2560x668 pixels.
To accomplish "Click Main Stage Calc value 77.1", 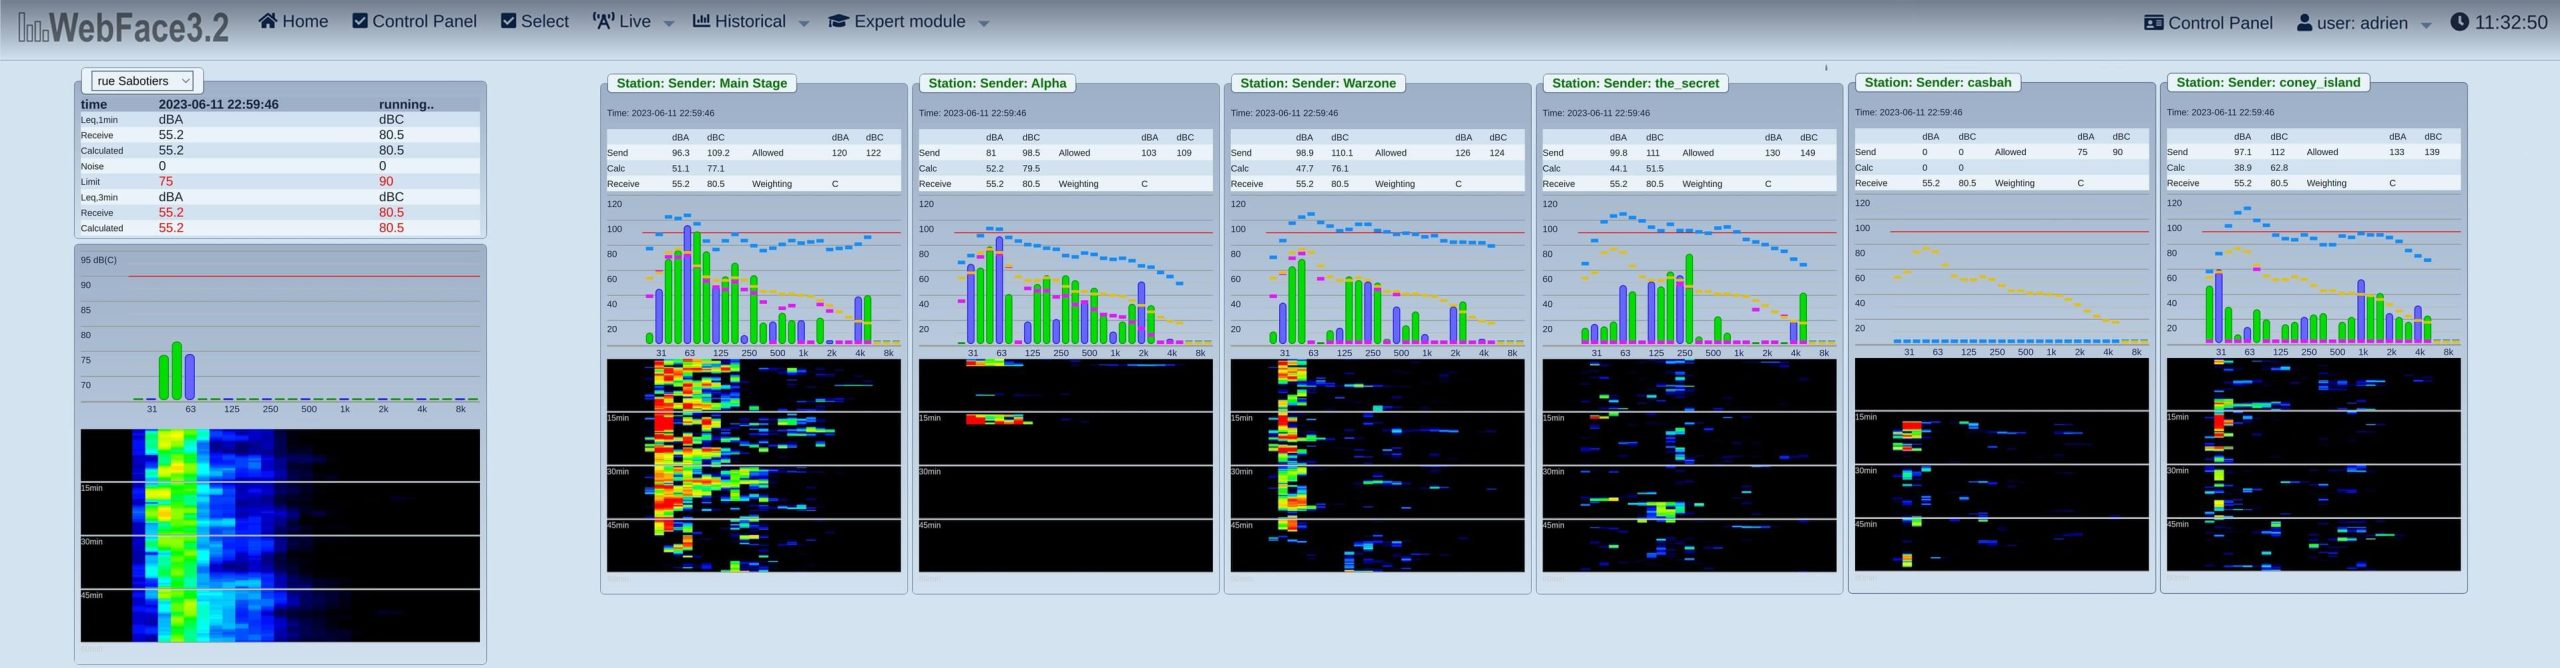I will (716, 168).
